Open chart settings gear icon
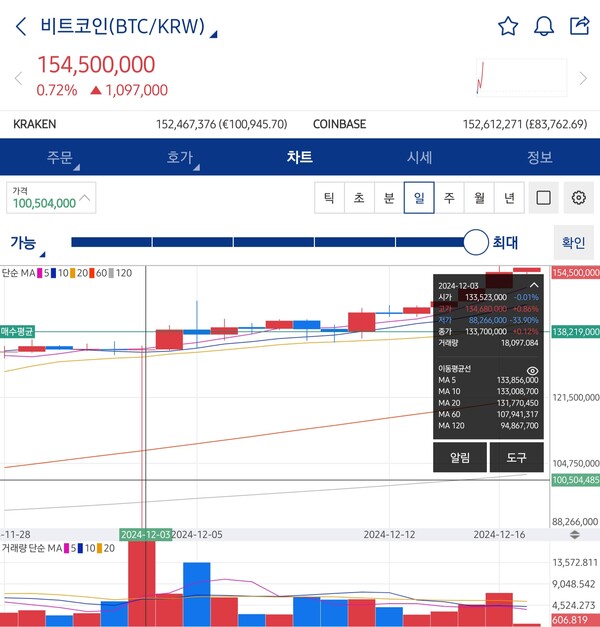This screenshot has width=600, height=627. tap(578, 198)
